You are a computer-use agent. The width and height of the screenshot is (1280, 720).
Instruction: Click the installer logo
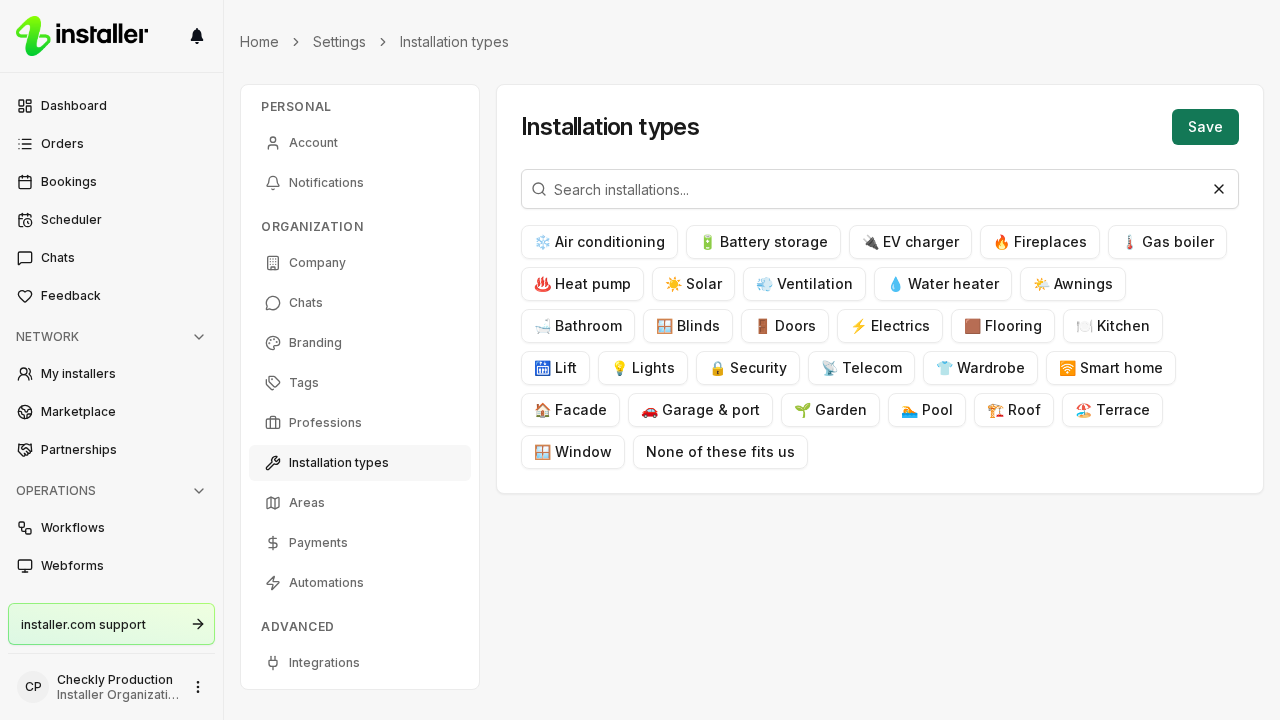pyautogui.click(x=82, y=36)
